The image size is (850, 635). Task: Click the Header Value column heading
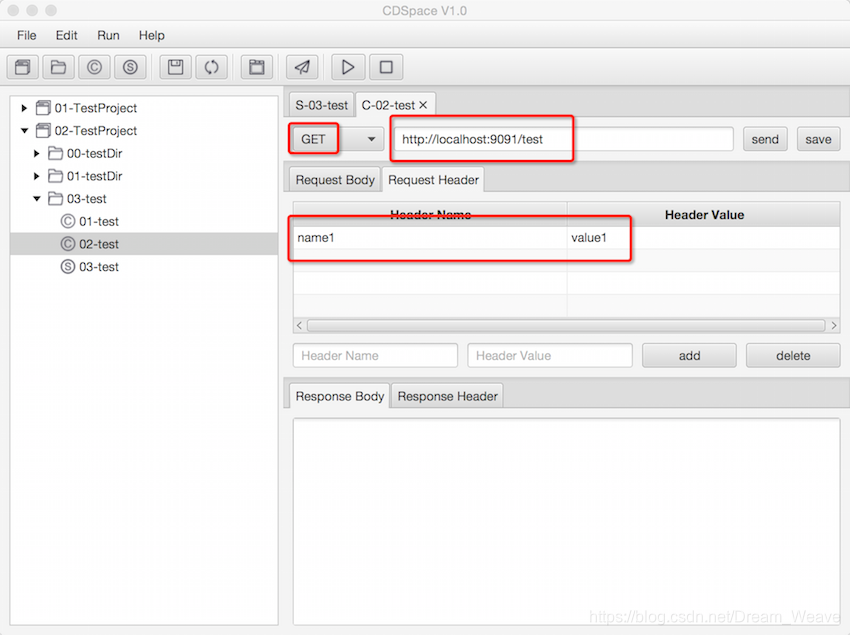[x=704, y=215]
